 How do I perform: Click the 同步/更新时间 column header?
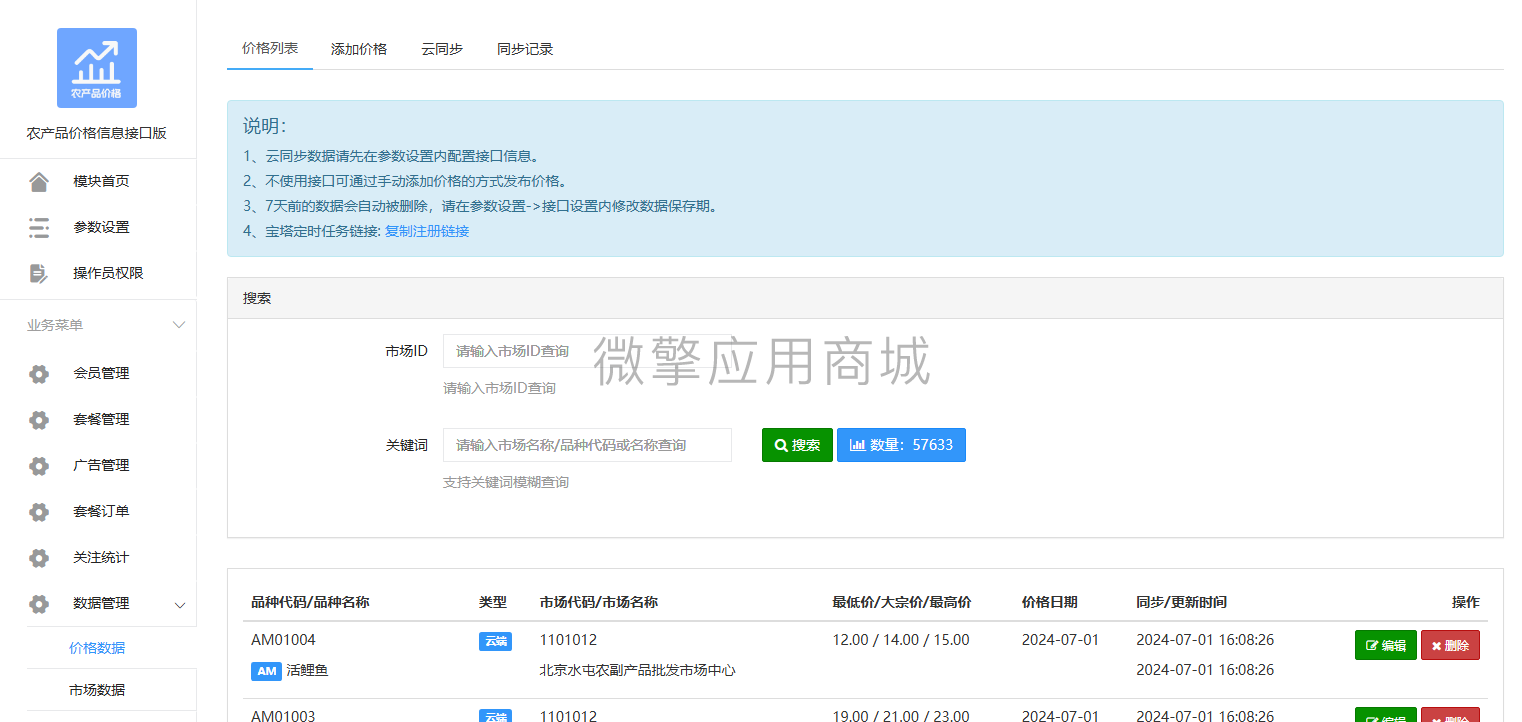pyautogui.click(x=1182, y=602)
